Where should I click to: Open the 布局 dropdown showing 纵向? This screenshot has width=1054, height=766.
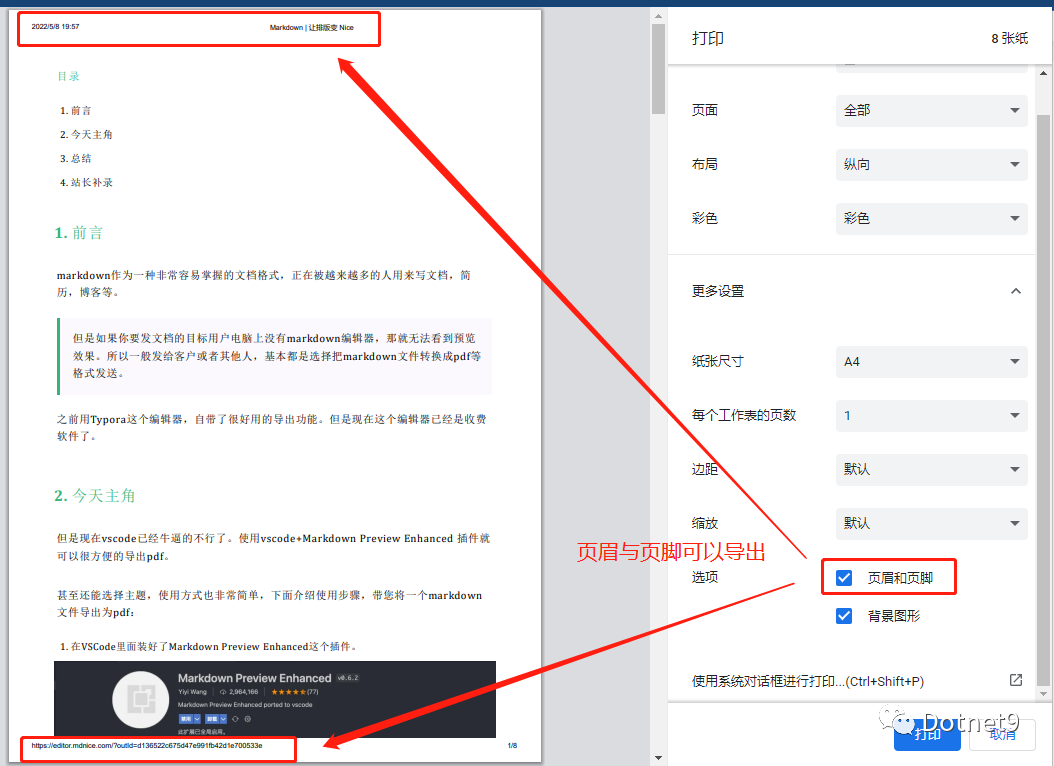click(932, 165)
